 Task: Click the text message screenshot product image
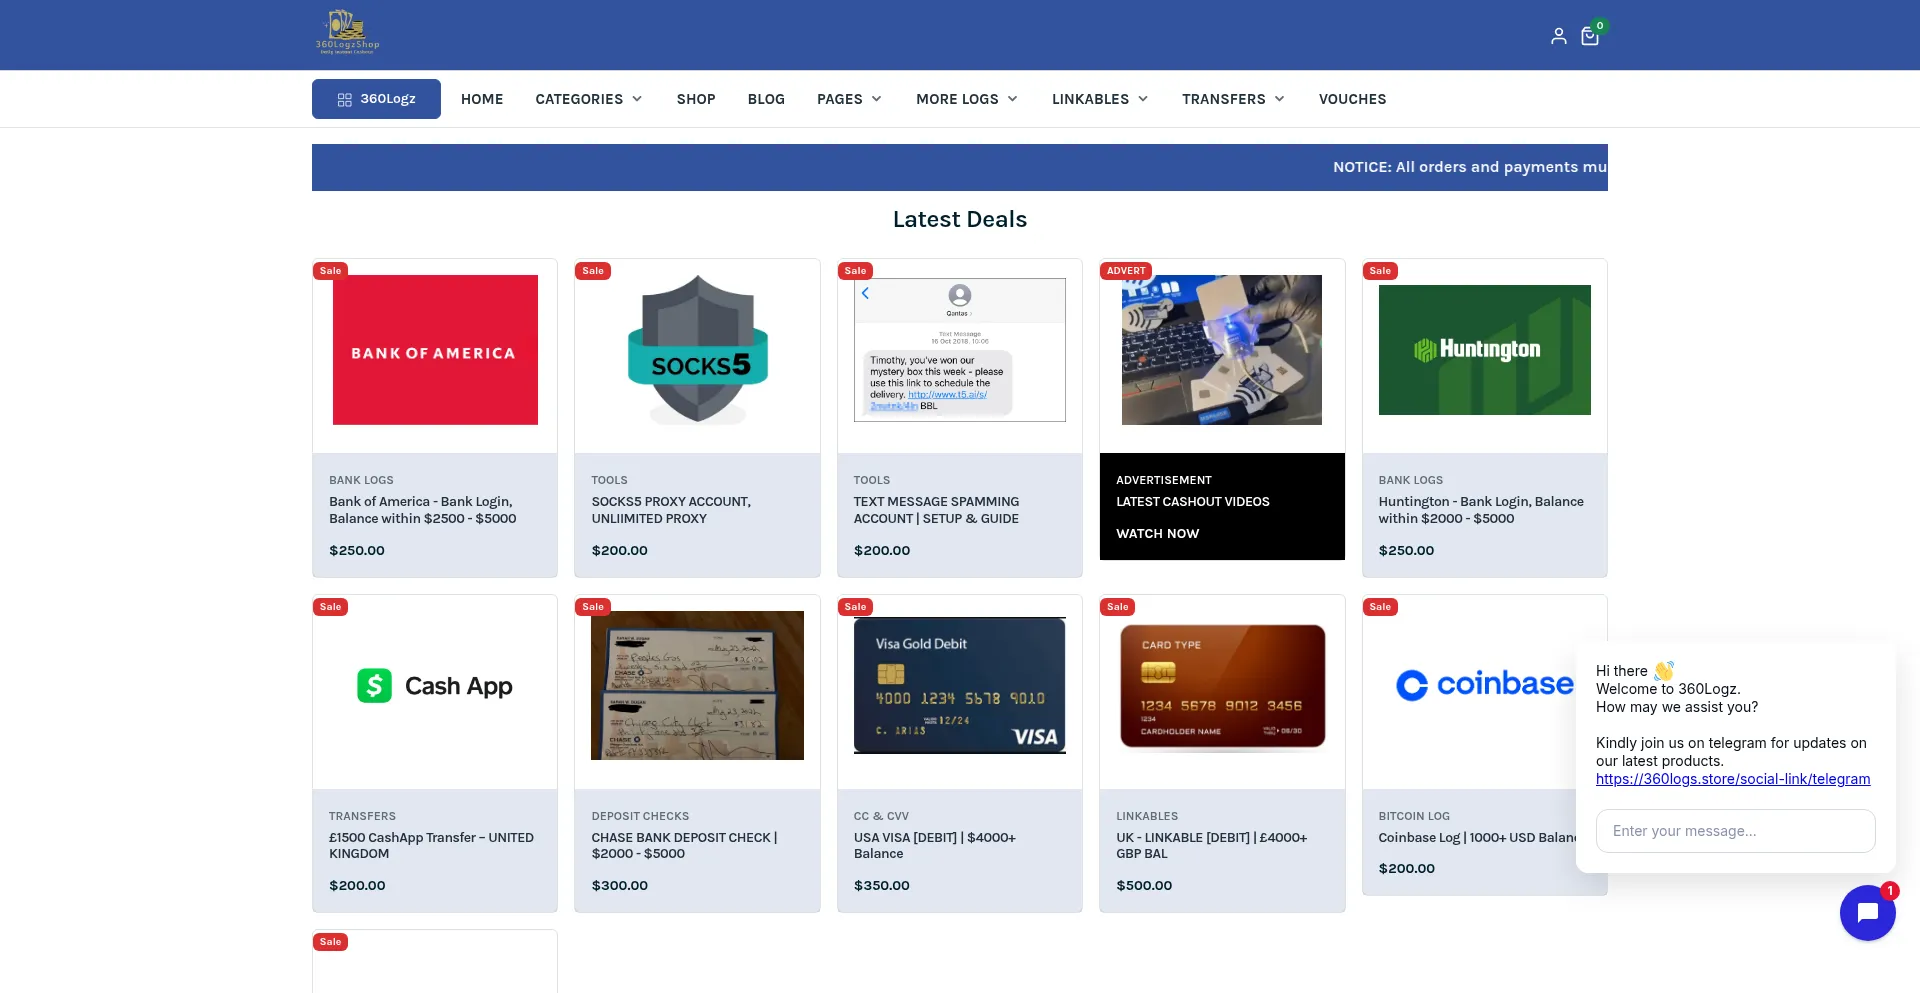960,350
